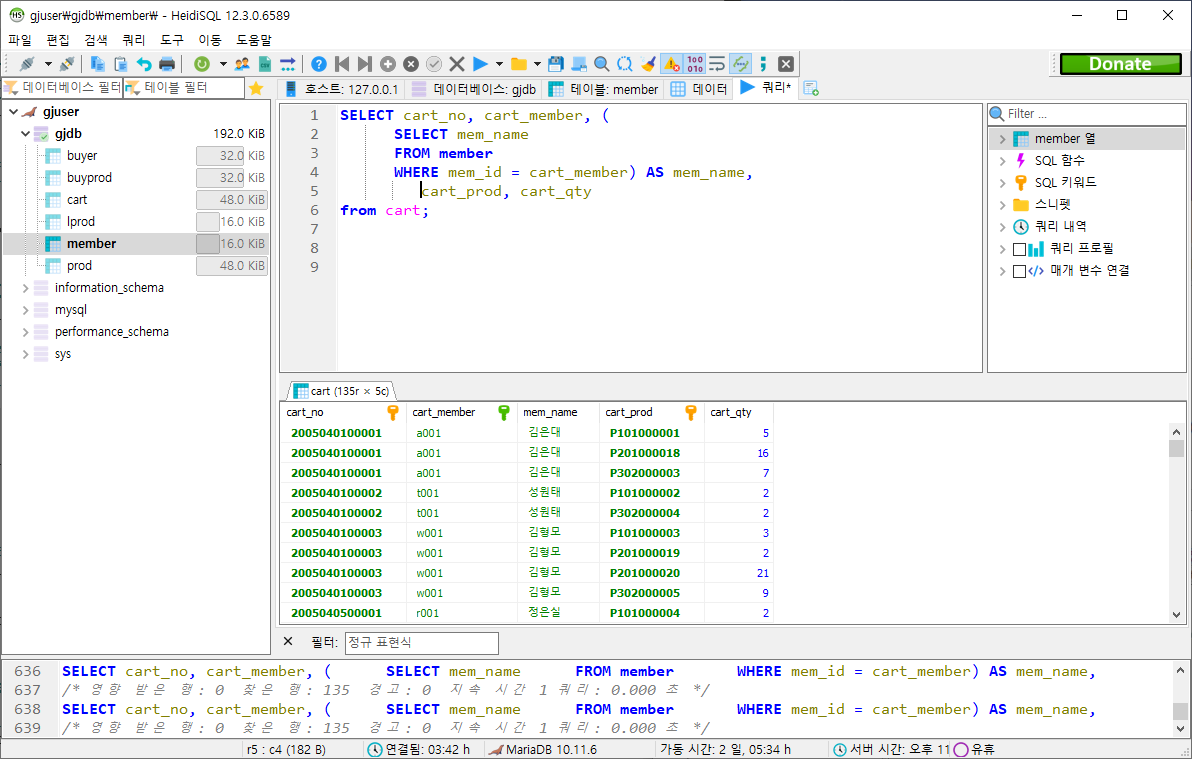This screenshot has height=759, width=1192.
Task: Tick the 쿼리 프로필 checkbox
Action: click(x=1019, y=249)
